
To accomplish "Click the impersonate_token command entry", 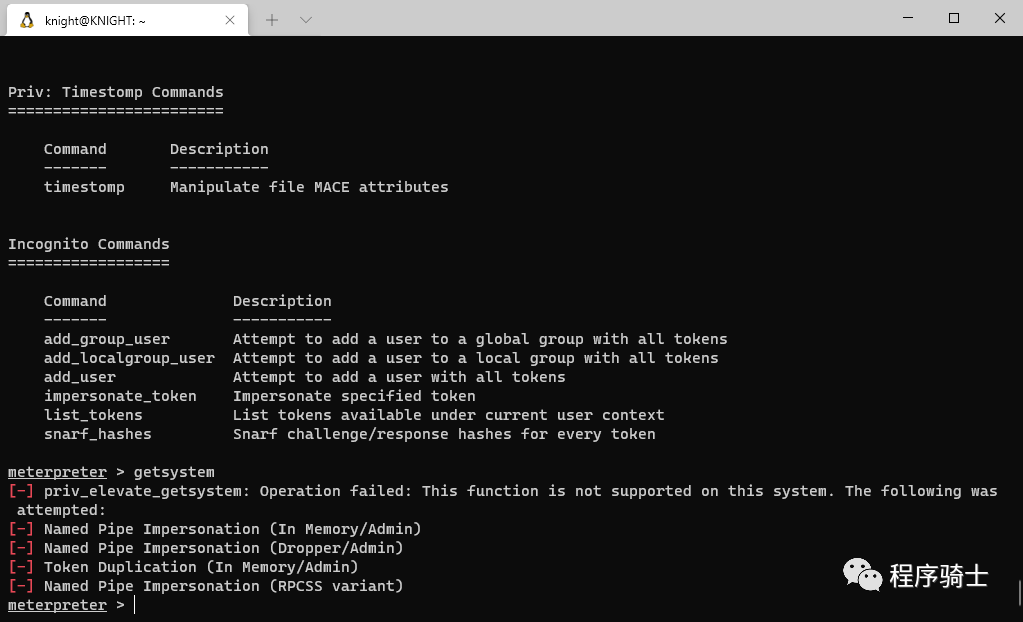I will point(120,396).
